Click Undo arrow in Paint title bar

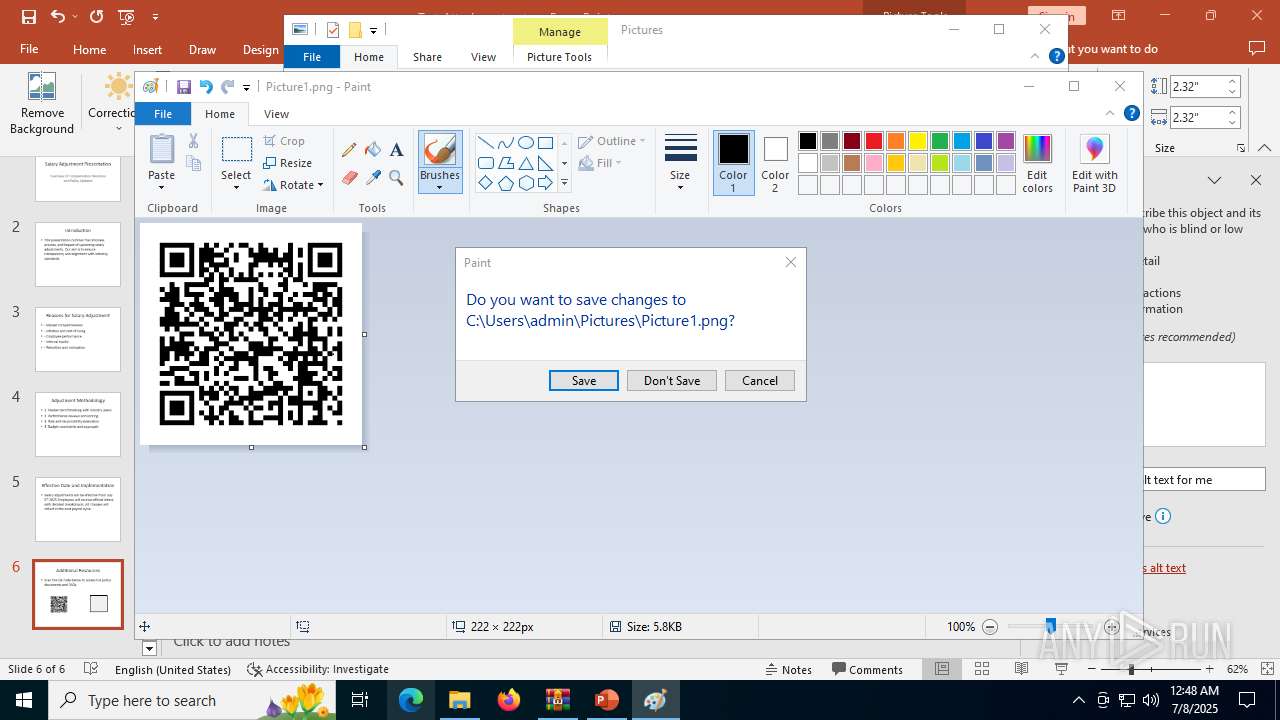pyautogui.click(x=206, y=87)
